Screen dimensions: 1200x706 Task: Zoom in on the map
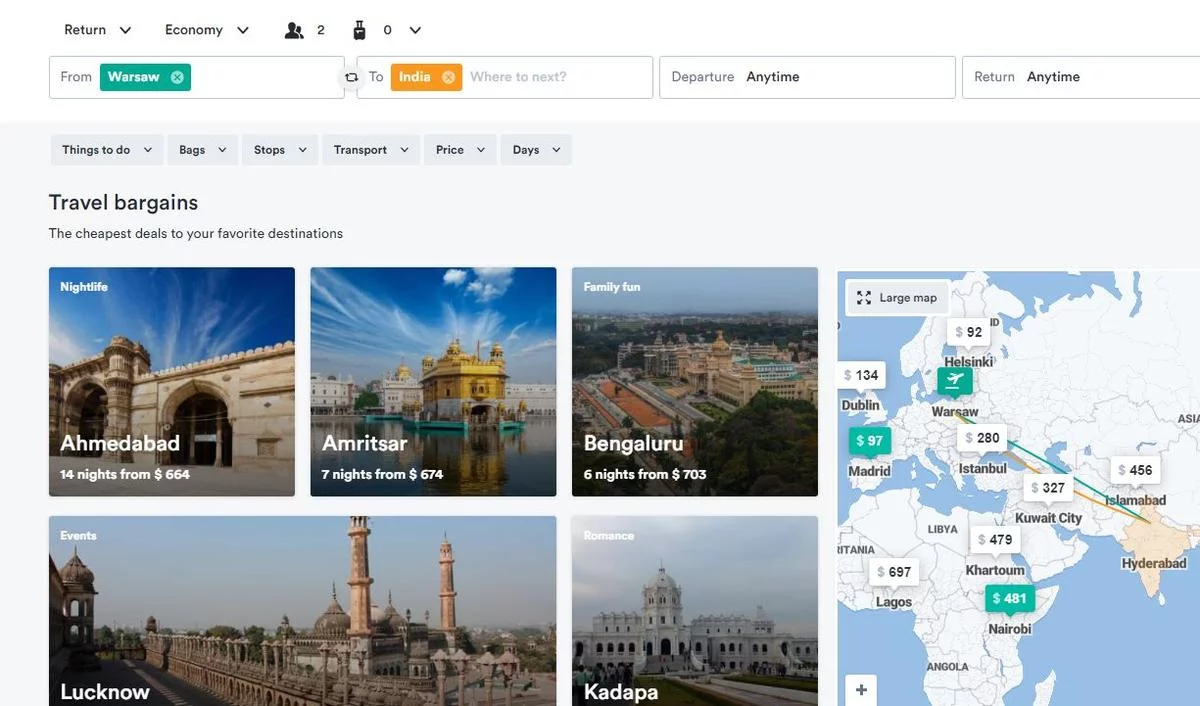point(861,689)
